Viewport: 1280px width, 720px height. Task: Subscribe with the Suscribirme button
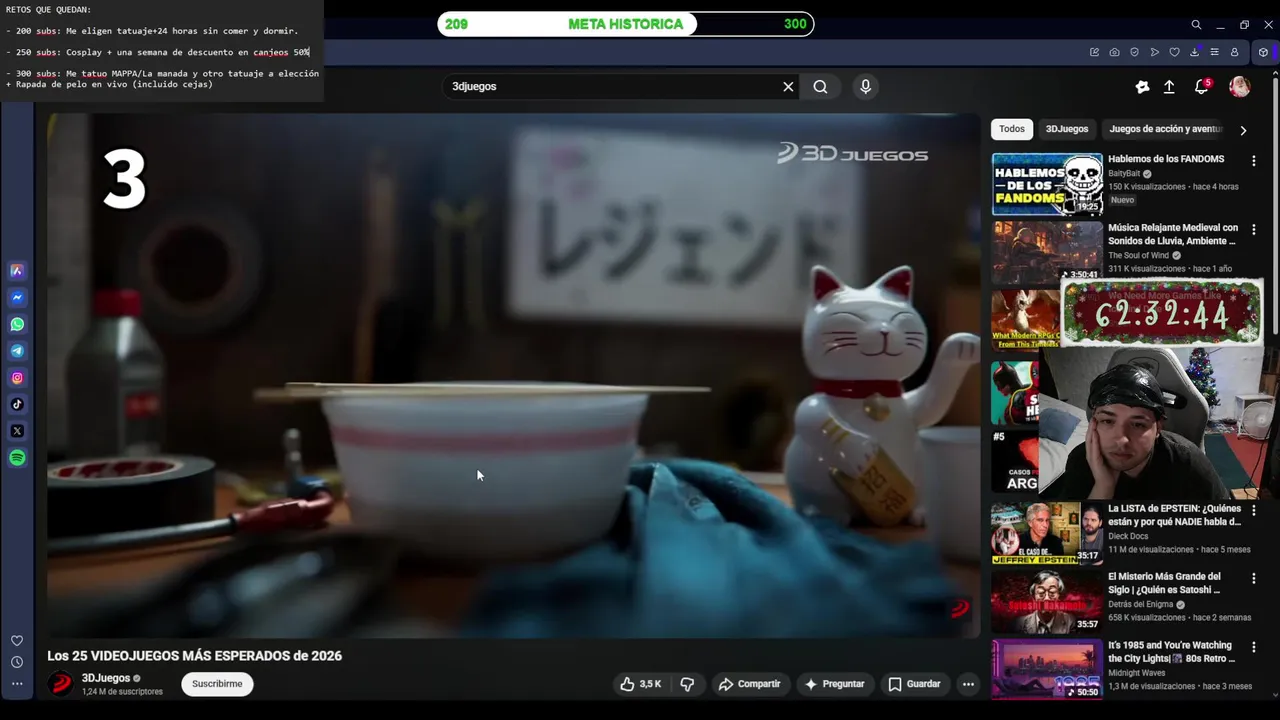[217, 684]
